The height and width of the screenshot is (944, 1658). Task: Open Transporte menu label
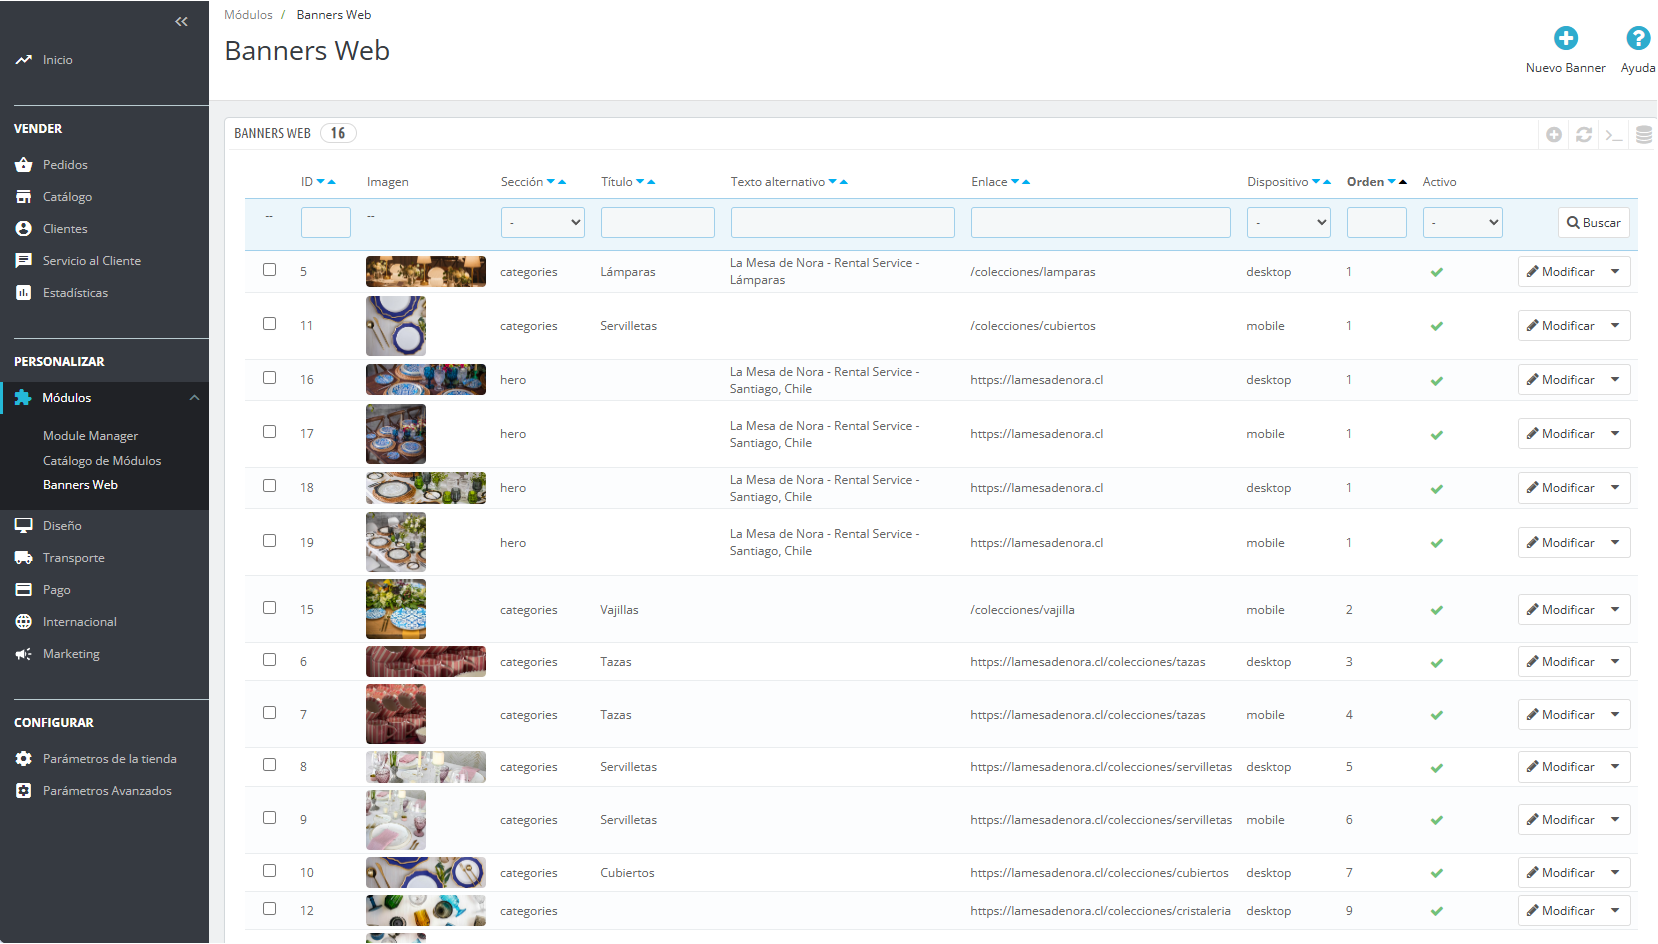tap(74, 558)
